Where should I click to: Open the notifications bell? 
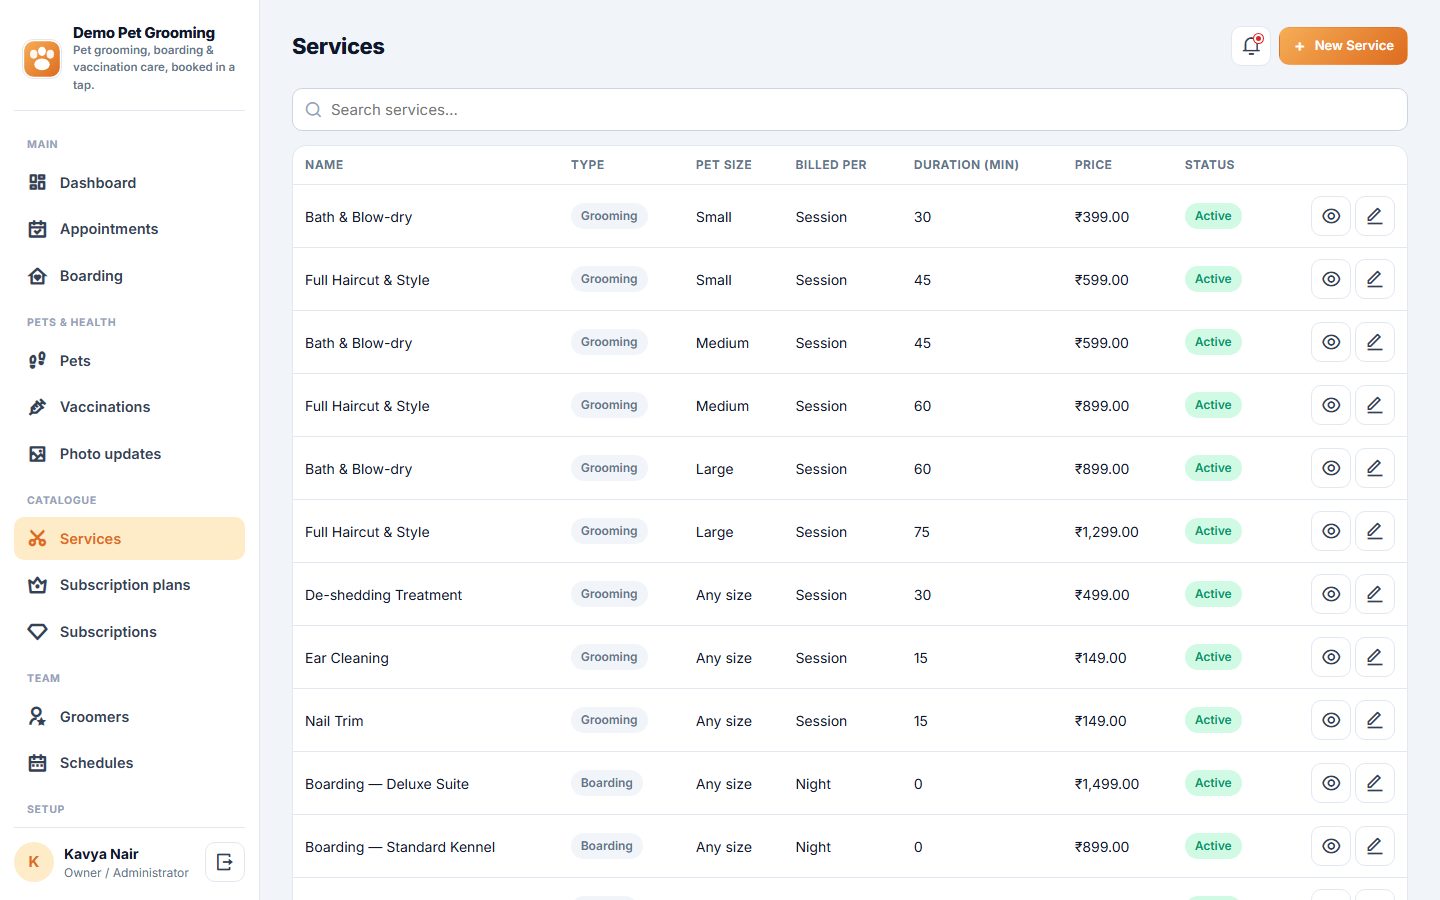(x=1251, y=46)
